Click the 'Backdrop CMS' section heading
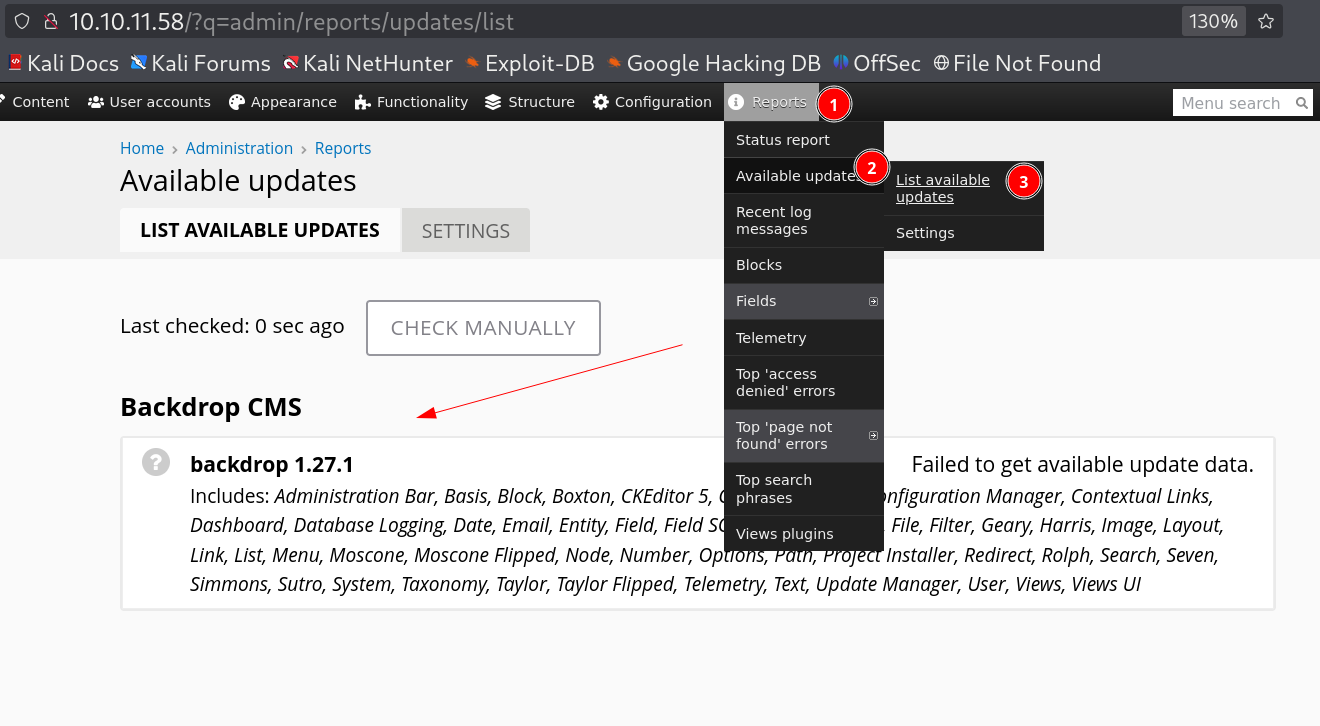The width and height of the screenshot is (1320, 726). 211,407
